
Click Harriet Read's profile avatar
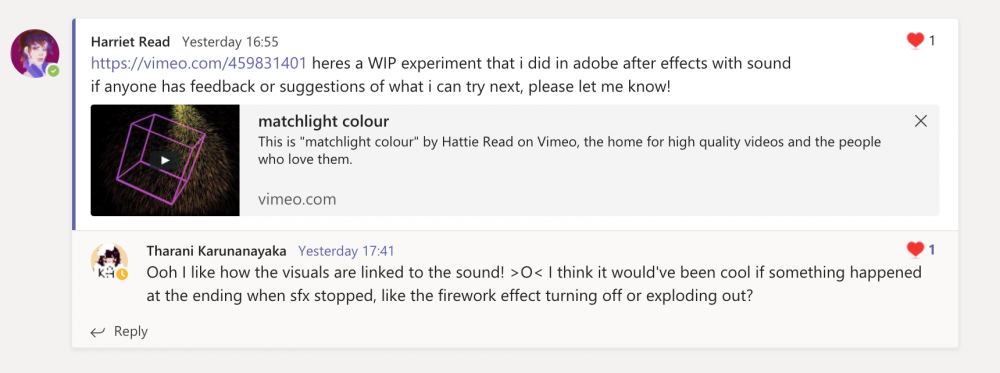35,54
